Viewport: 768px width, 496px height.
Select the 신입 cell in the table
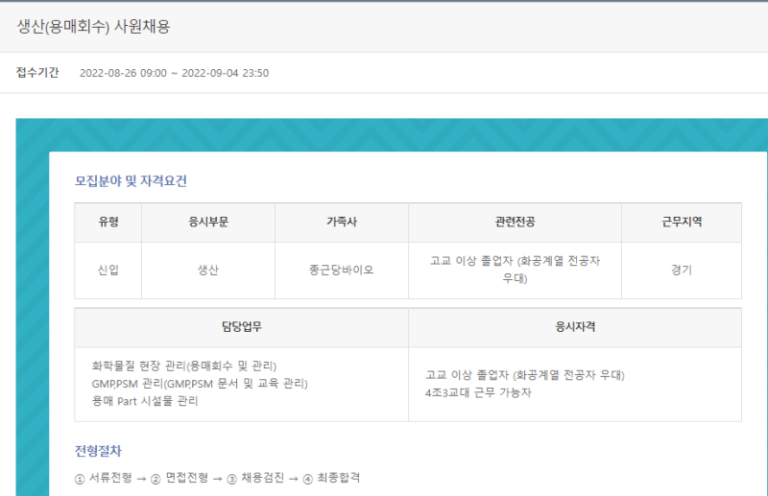(108, 270)
